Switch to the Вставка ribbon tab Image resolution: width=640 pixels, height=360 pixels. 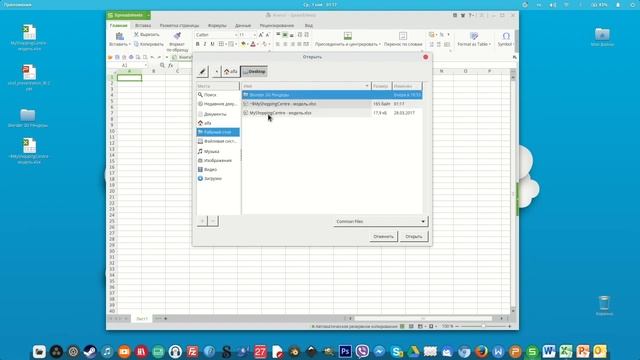143,25
